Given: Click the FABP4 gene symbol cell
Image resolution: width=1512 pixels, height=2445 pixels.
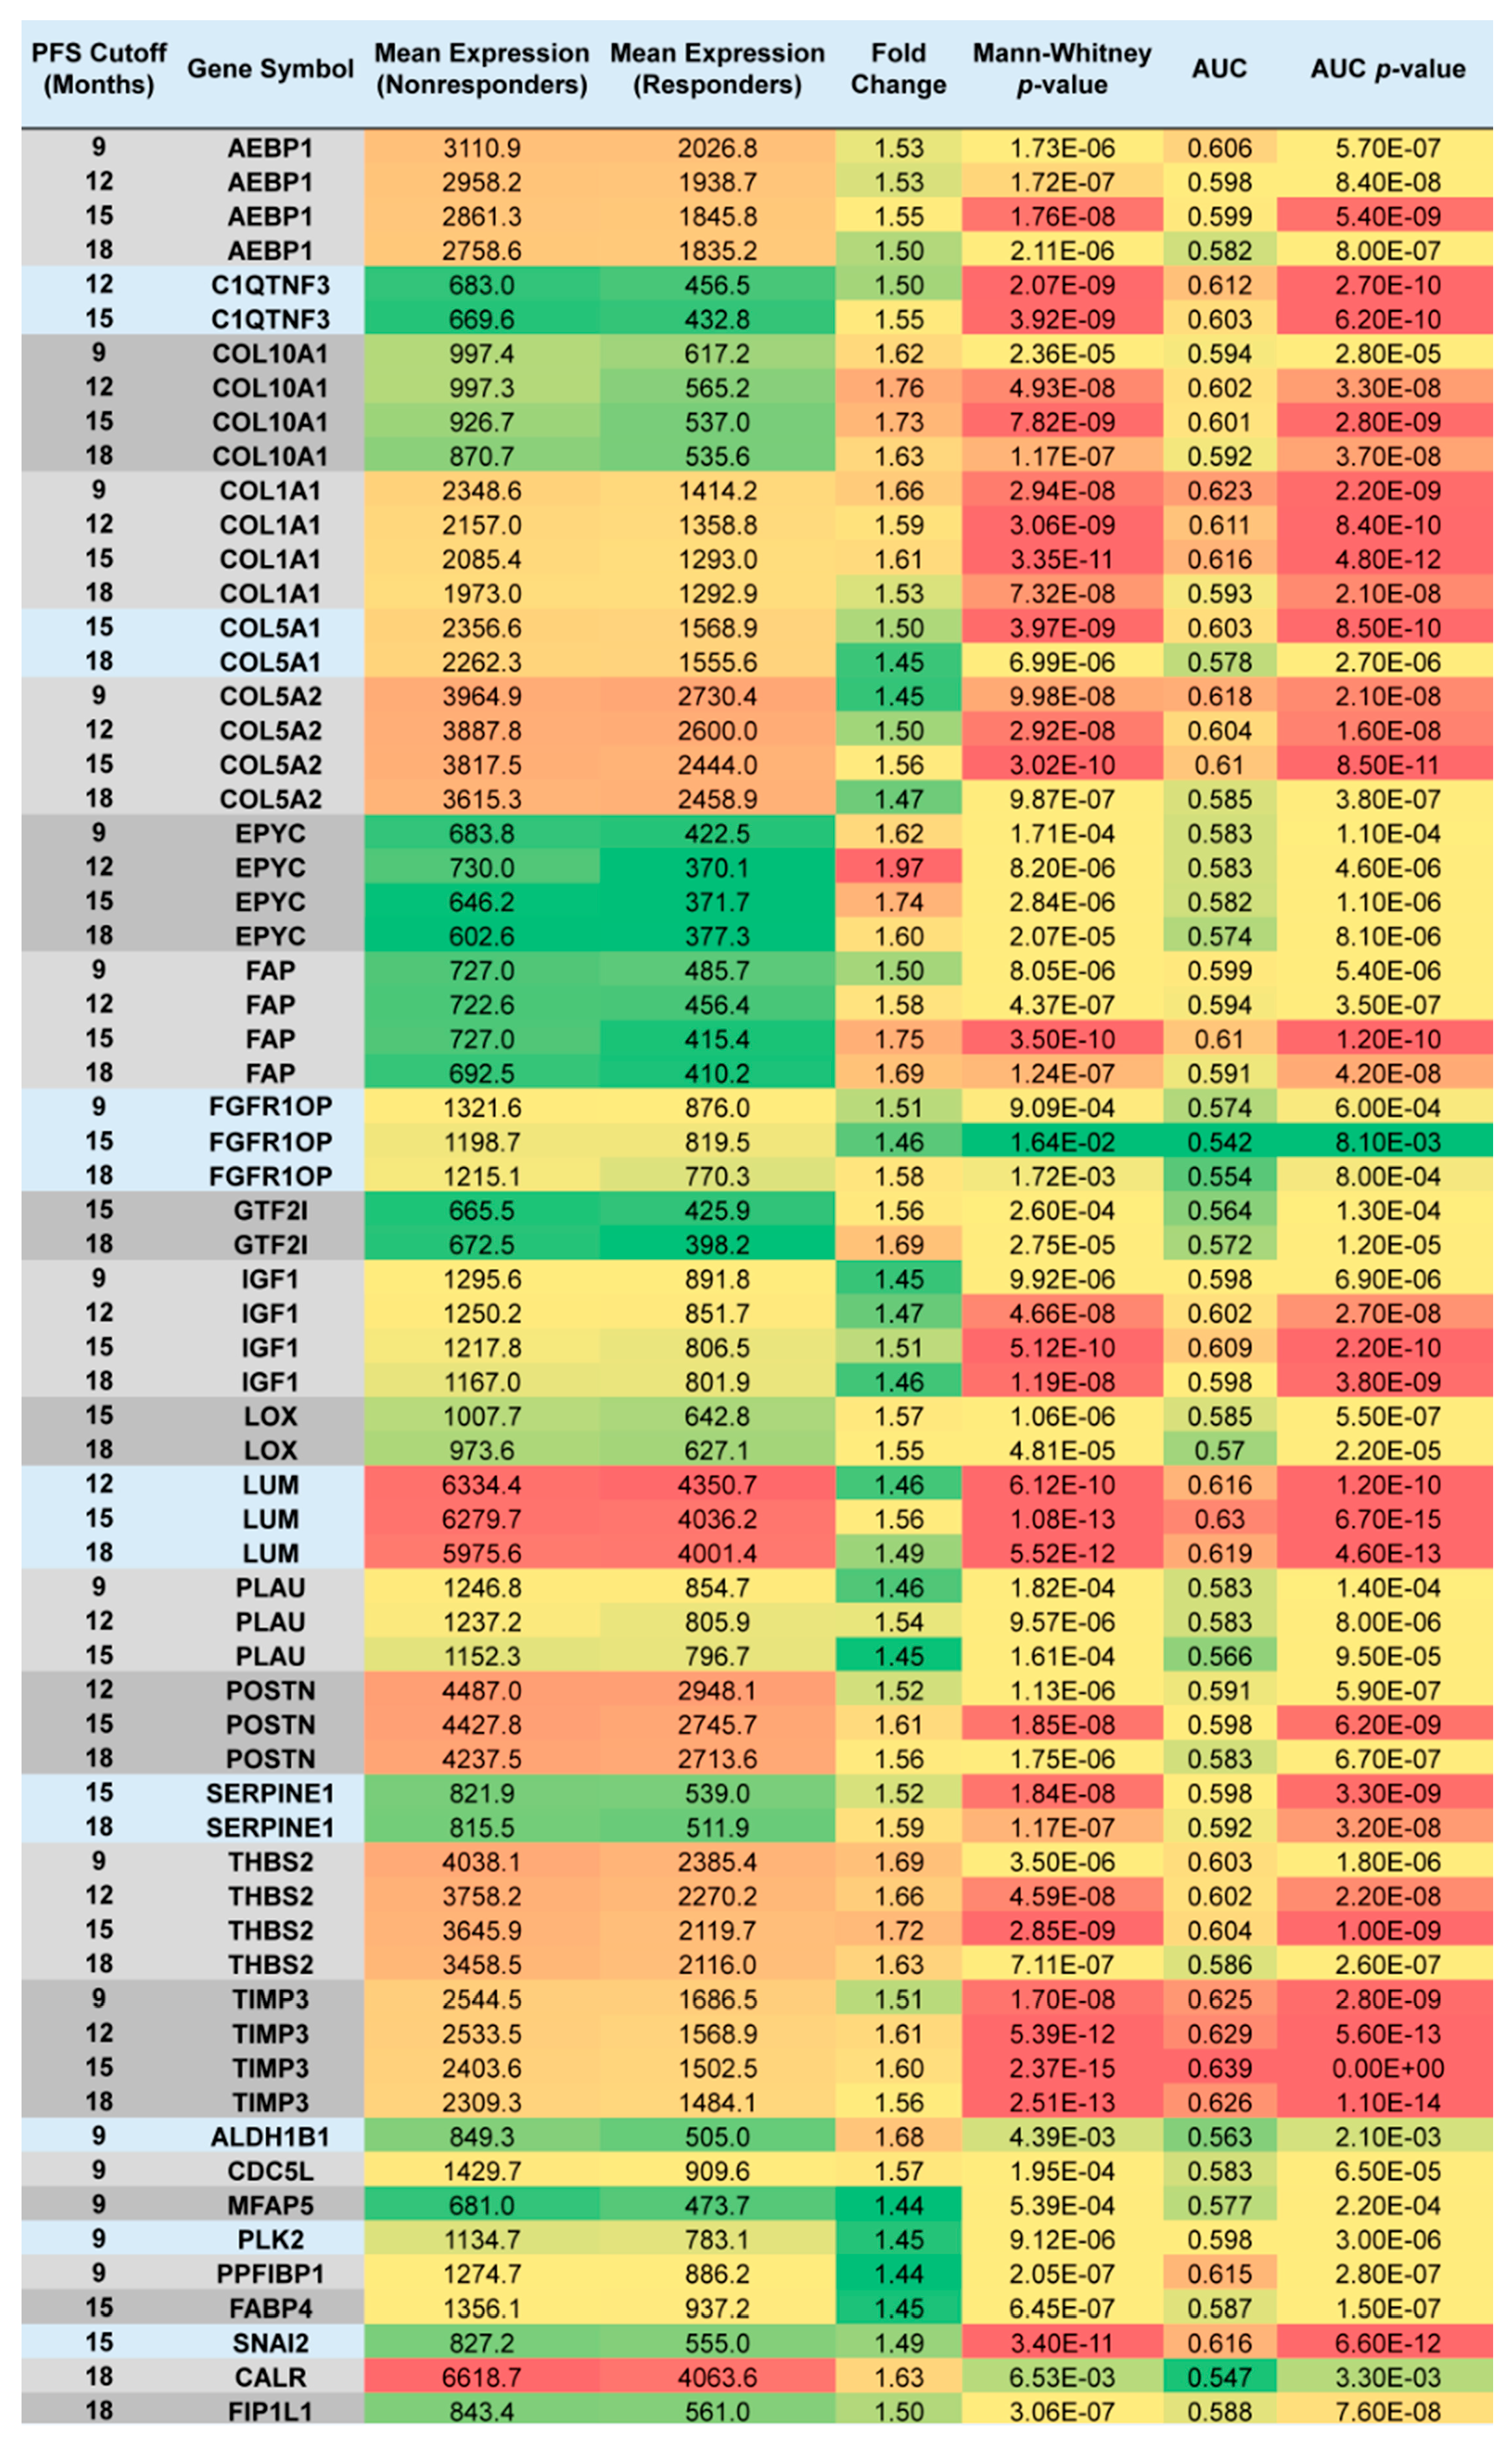Looking at the screenshot, I should [x=270, y=2307].
